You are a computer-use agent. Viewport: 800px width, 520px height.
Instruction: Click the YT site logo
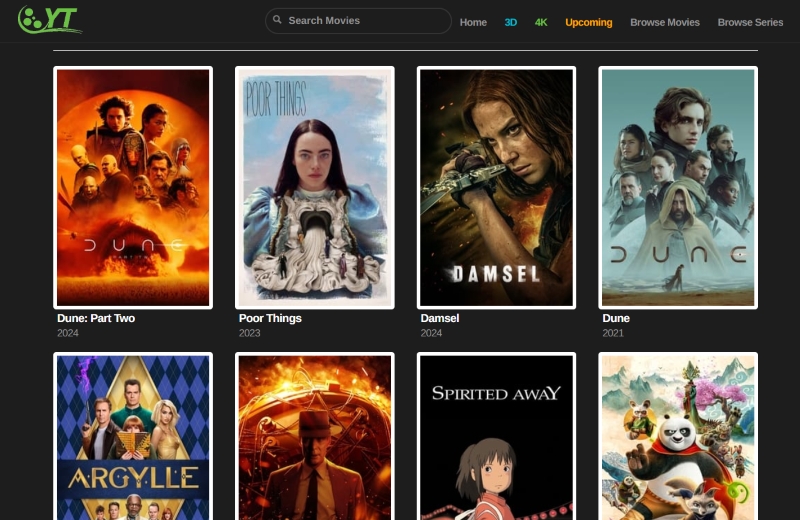pyautogui.click(x=49, y=20)
